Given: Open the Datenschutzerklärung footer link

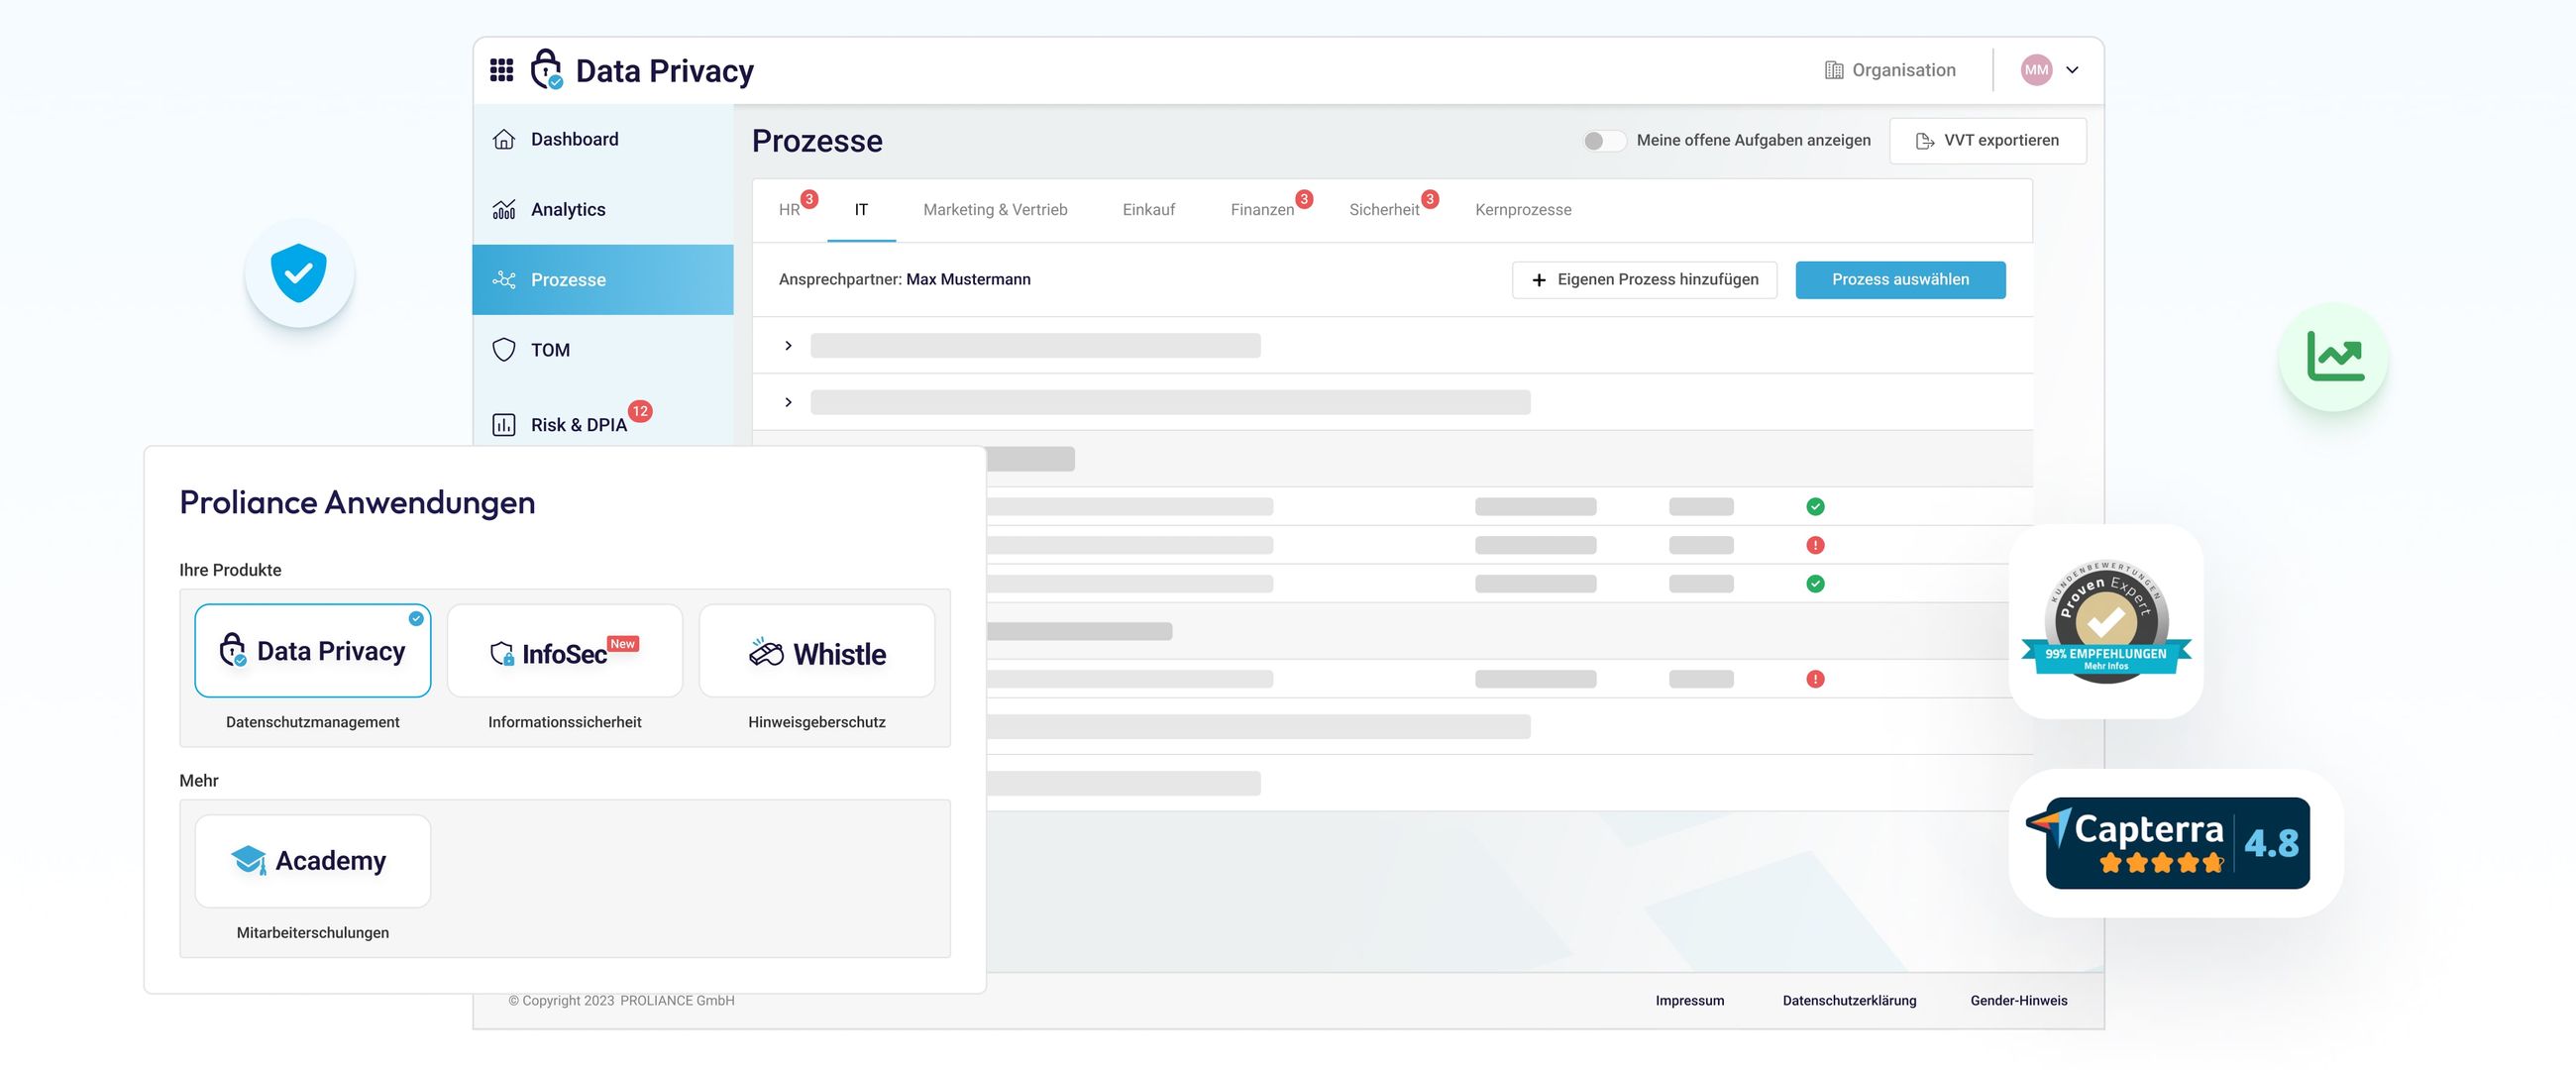Looking at the screenshot, I should coord(1848,1000).
